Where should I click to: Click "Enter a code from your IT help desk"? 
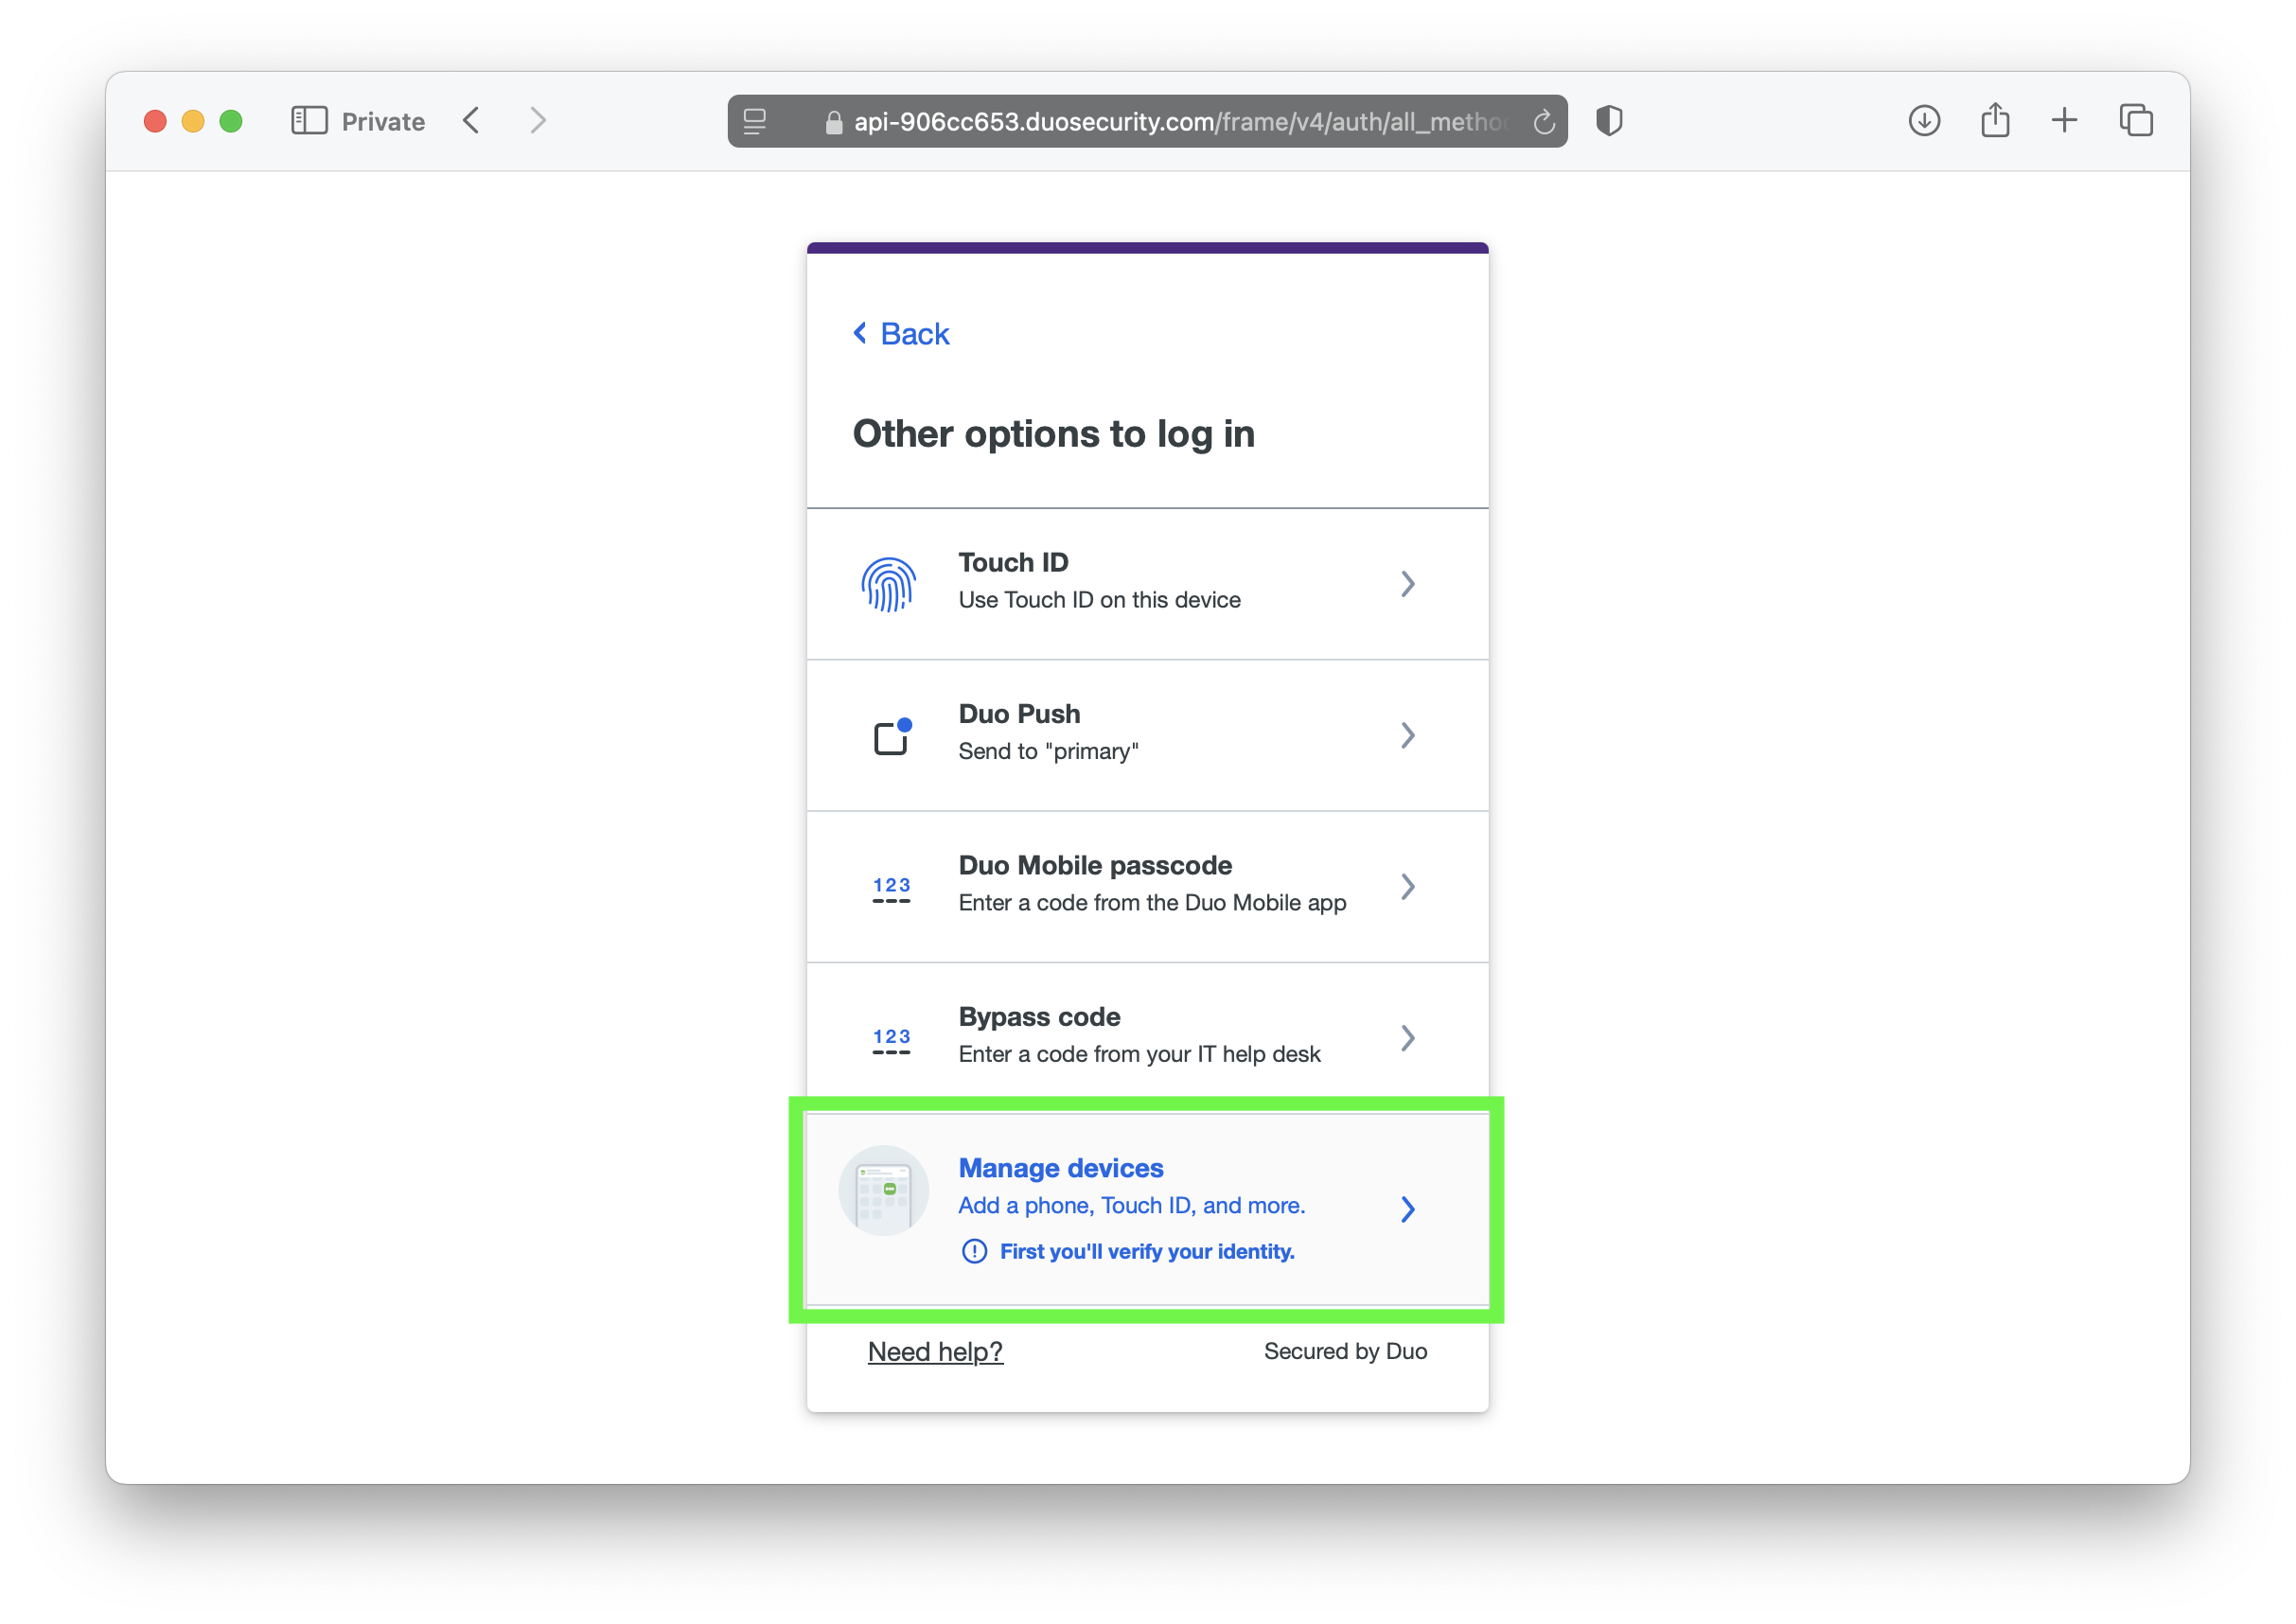click(1139, 1054)
